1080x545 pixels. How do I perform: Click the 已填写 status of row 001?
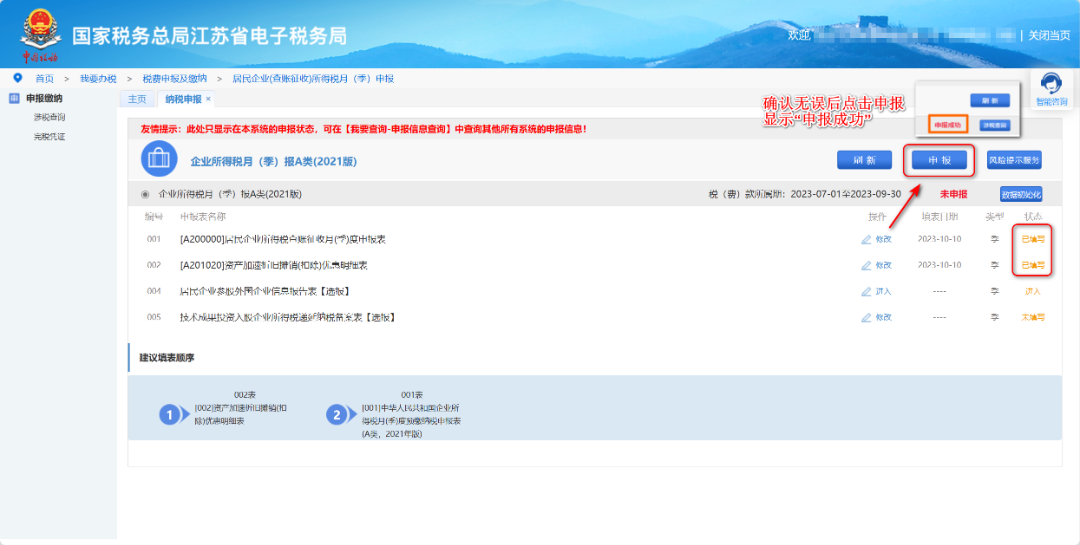tap(1032, 239)
